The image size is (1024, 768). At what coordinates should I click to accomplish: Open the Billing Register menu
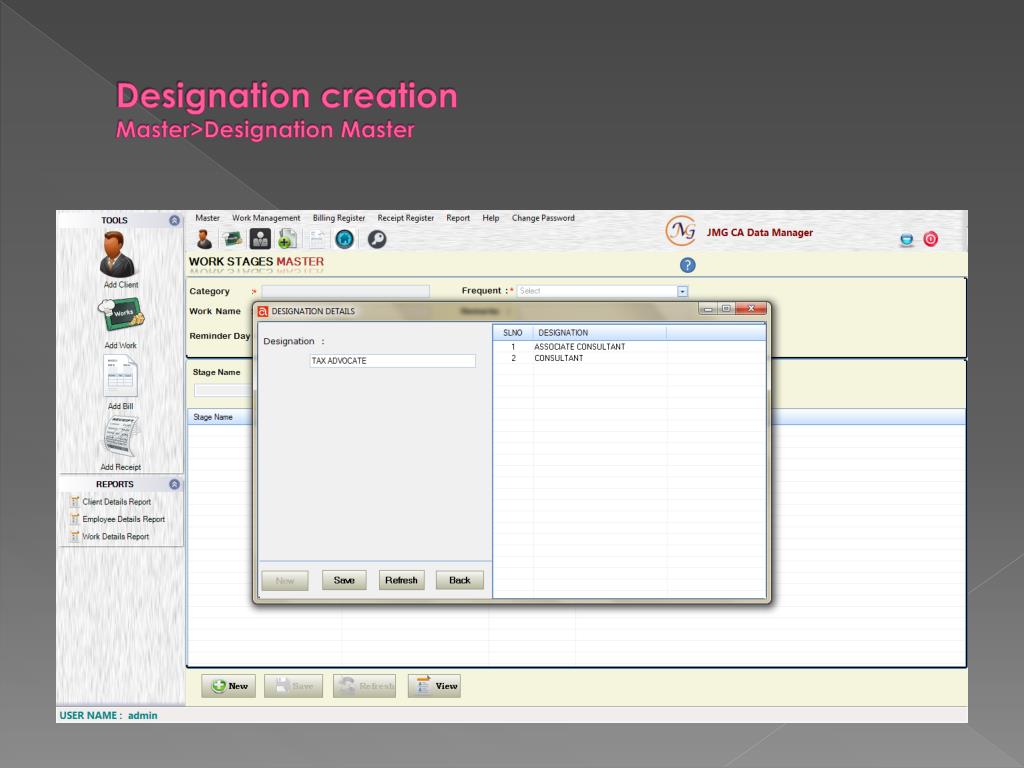click(339, 218)
